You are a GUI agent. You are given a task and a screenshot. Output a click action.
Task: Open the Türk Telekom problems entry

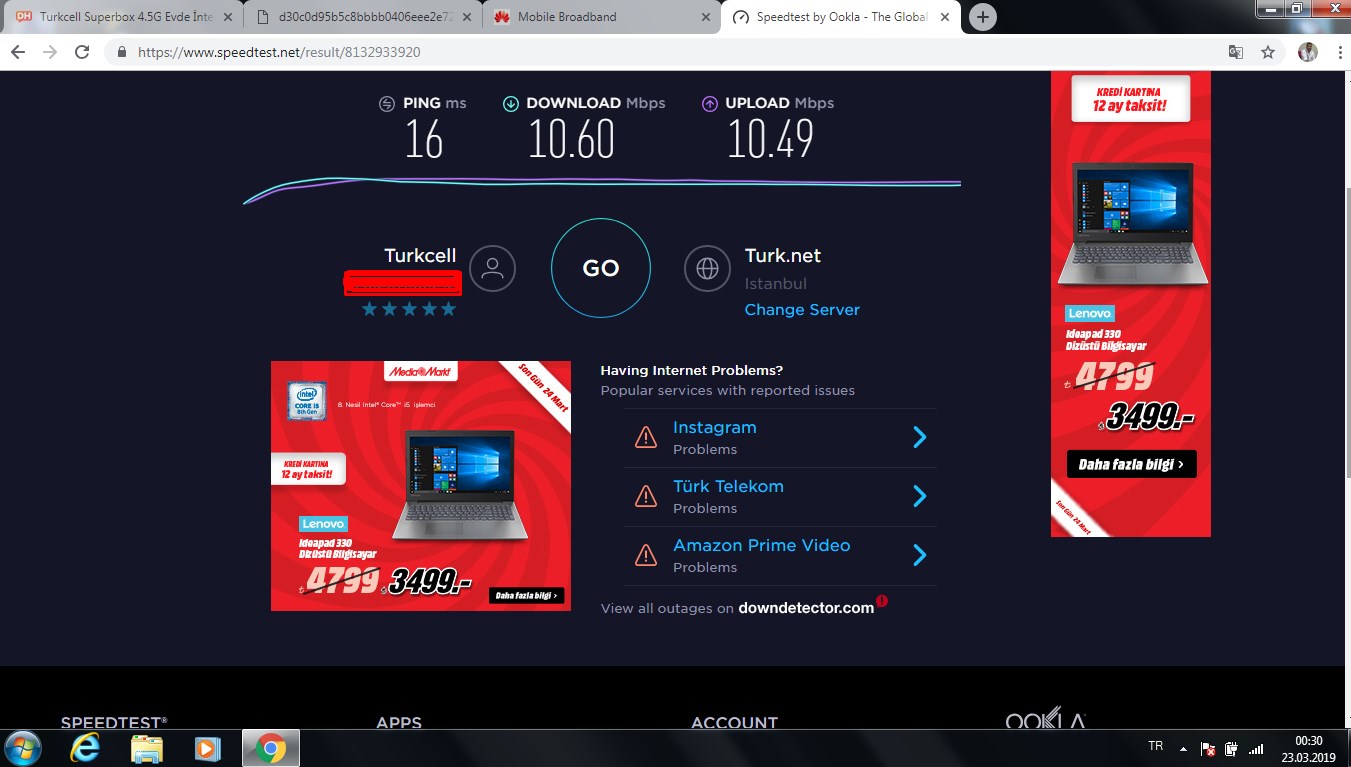coord(728,486)
